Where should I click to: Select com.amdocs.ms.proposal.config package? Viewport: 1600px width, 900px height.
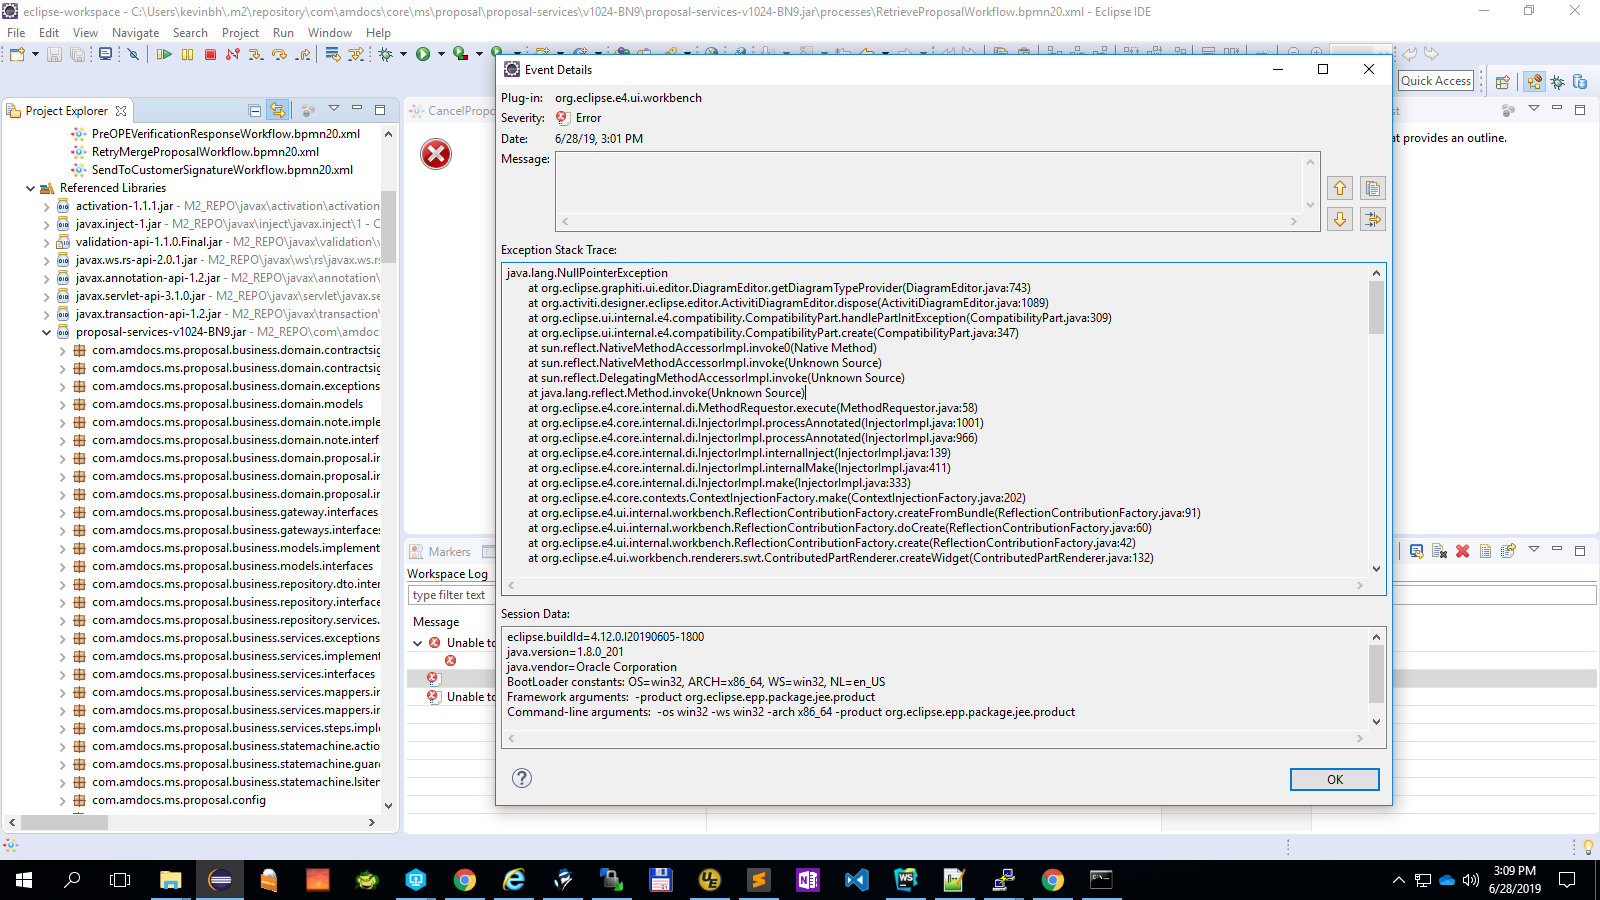pos(179,800)
